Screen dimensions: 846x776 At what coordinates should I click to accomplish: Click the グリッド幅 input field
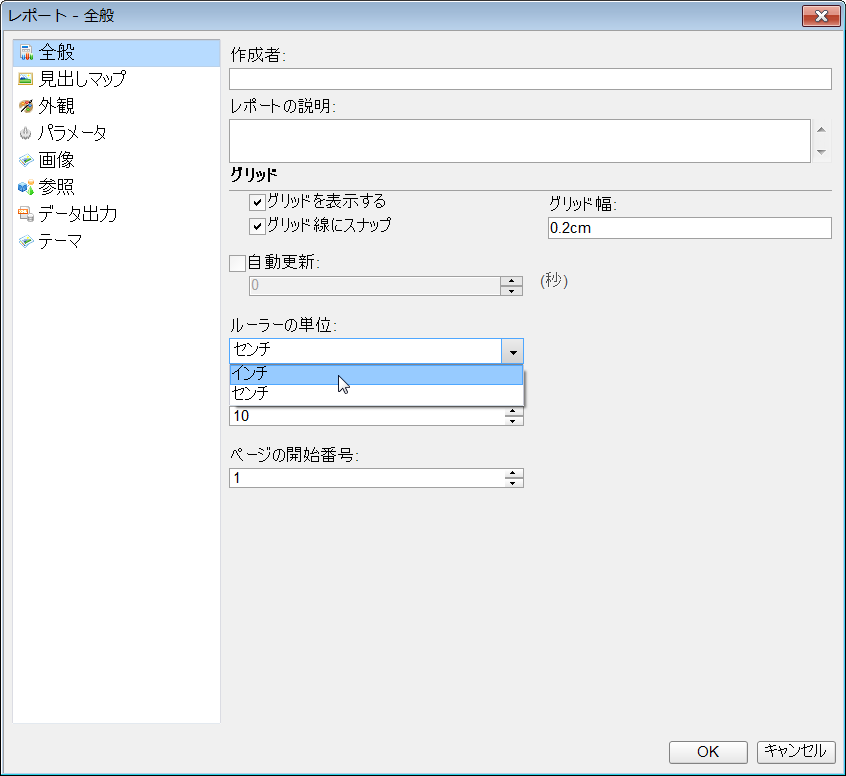689,228
